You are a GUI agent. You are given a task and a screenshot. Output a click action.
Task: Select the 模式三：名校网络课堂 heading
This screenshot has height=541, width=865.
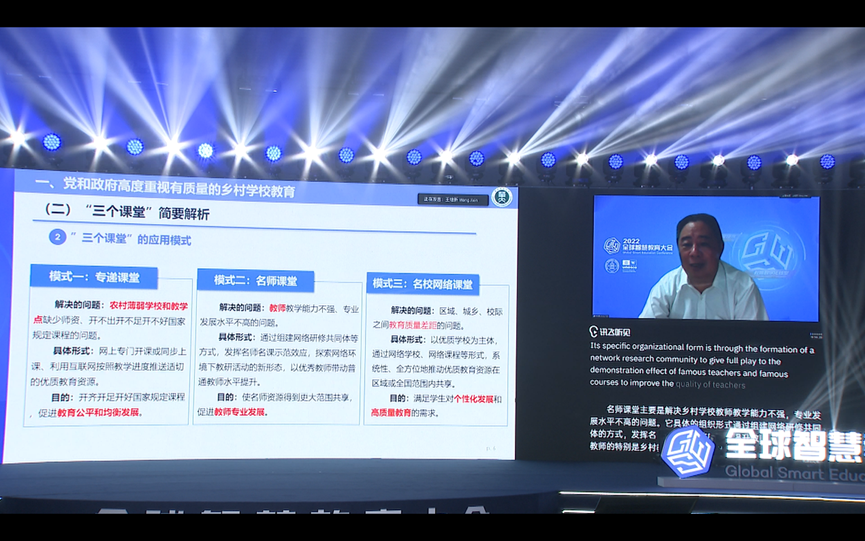[x=423, y=283]
